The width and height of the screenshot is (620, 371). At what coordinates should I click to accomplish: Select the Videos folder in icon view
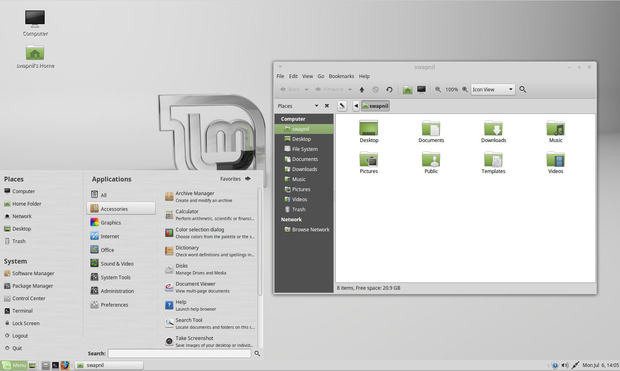click(x=555, y=163)
